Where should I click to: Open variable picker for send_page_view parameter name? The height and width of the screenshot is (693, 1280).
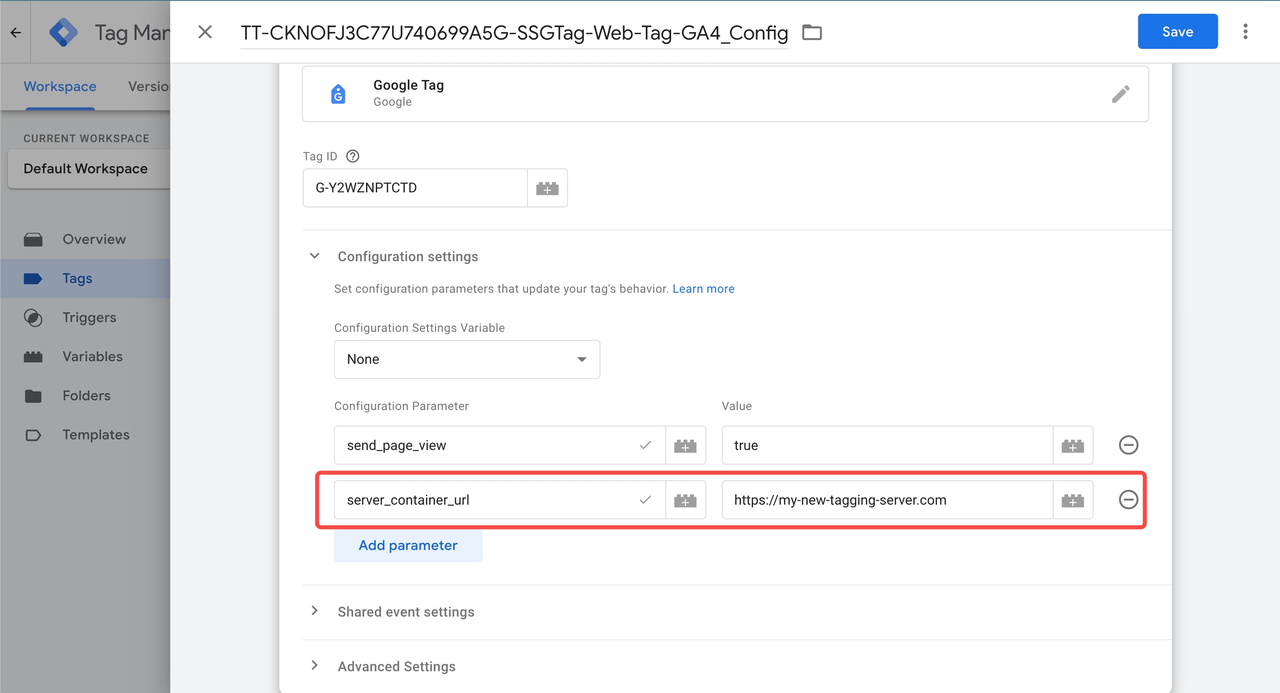[x=685, y=446]
